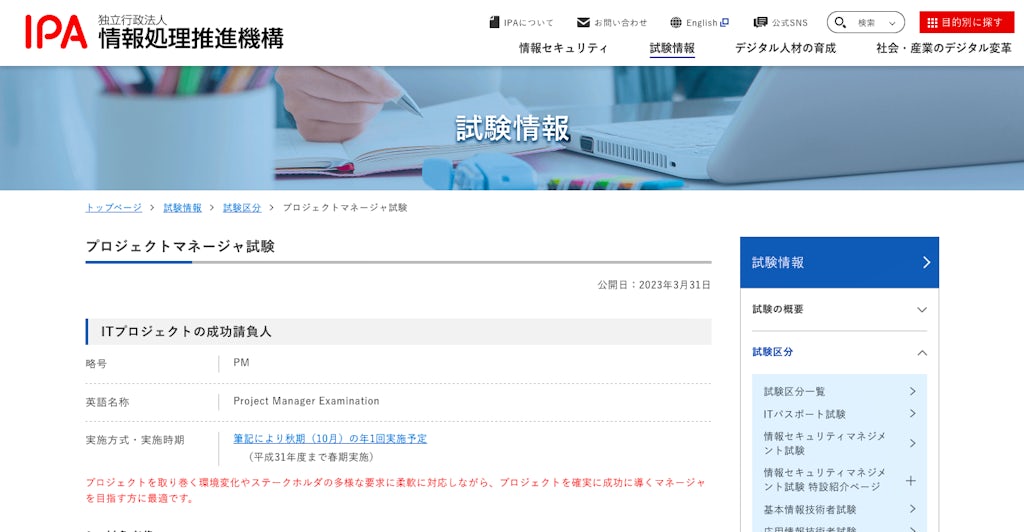Viewport: 1024px width, 532px height.
Task: Click the arrow next to 試験区分一覧
Action: pyautogui.click(x=912, y=392)
